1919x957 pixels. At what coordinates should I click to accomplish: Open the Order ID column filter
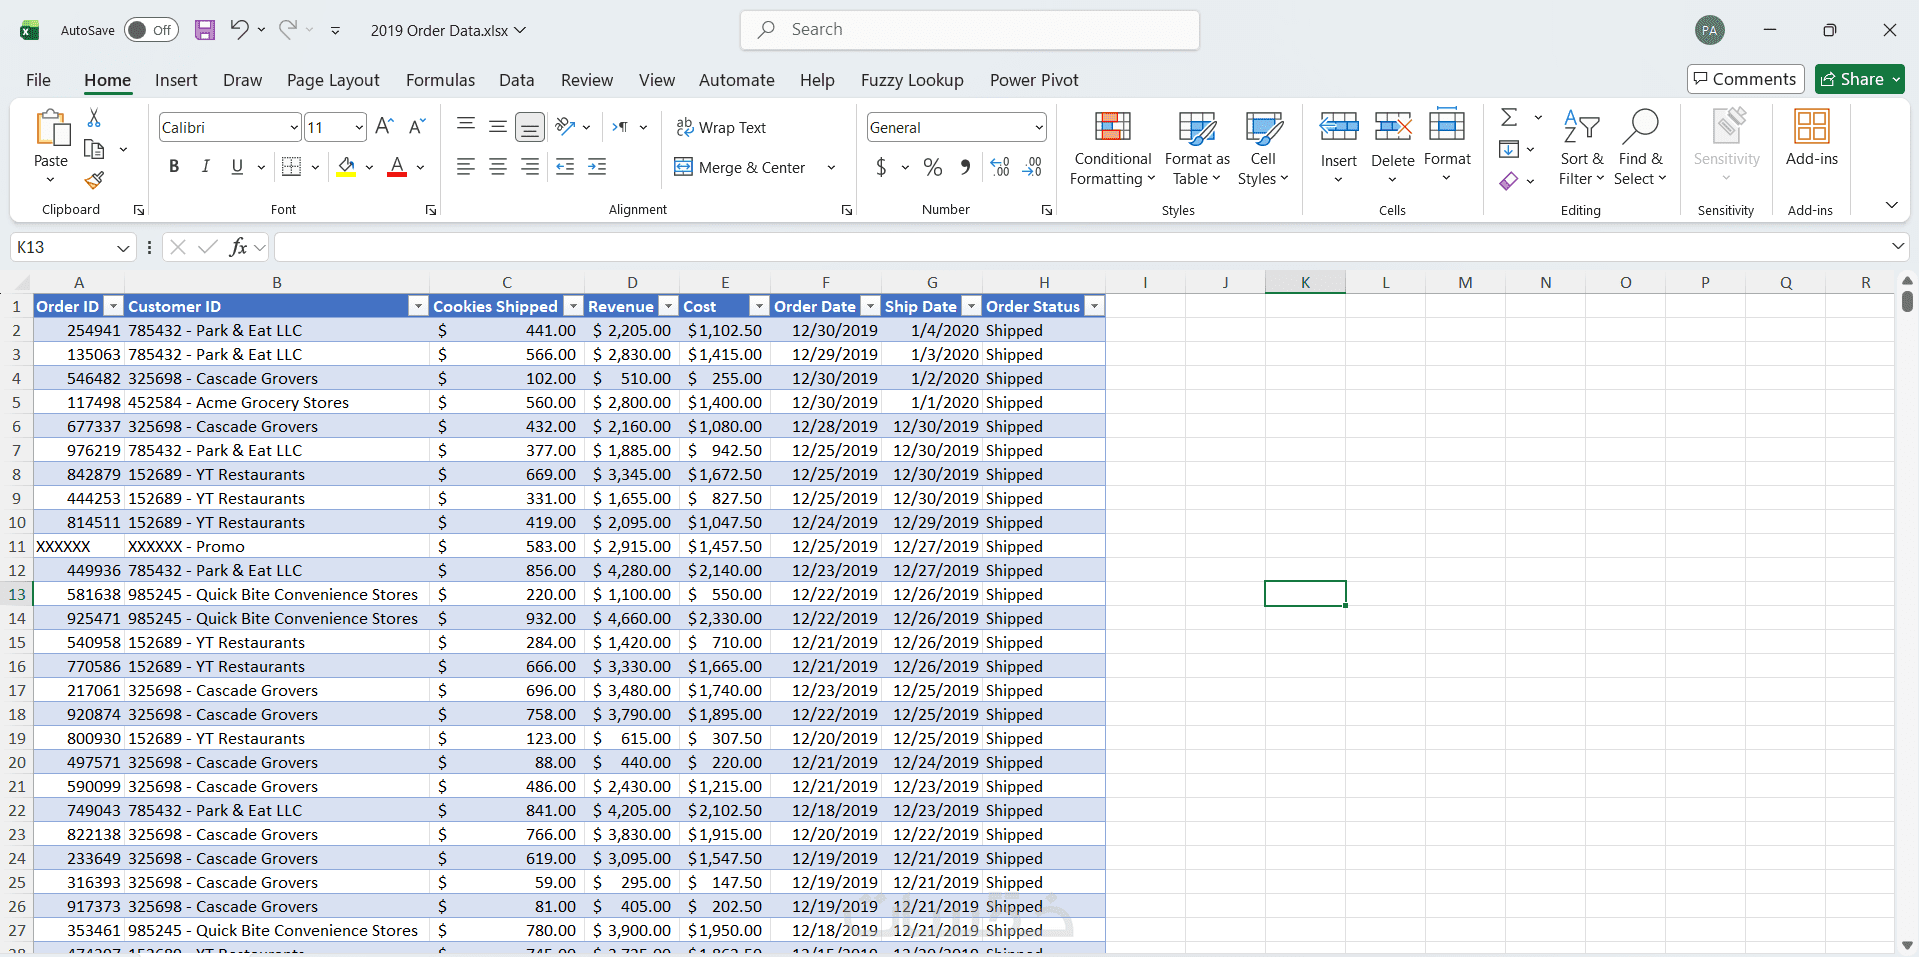pos(113,306)
